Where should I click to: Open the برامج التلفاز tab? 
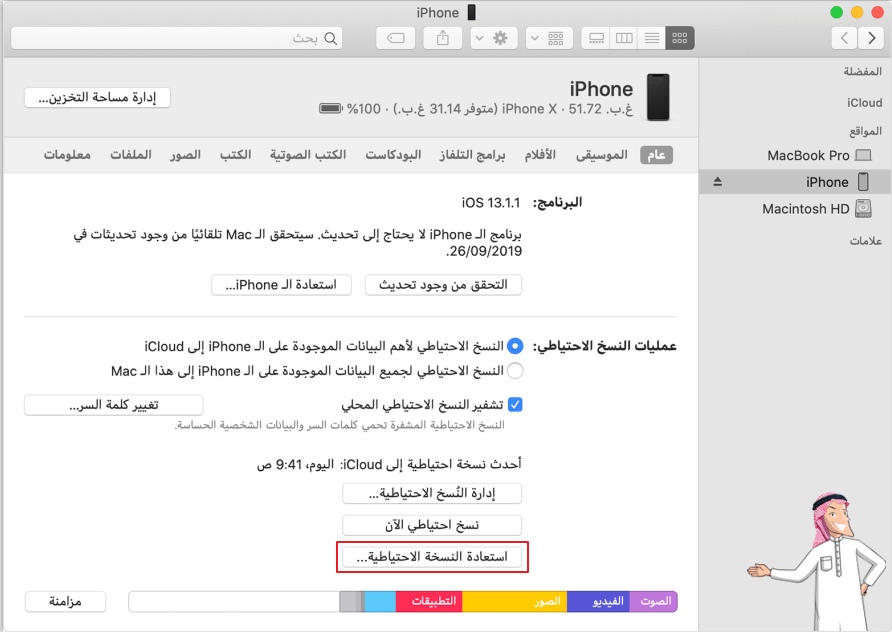pos(472,155)
